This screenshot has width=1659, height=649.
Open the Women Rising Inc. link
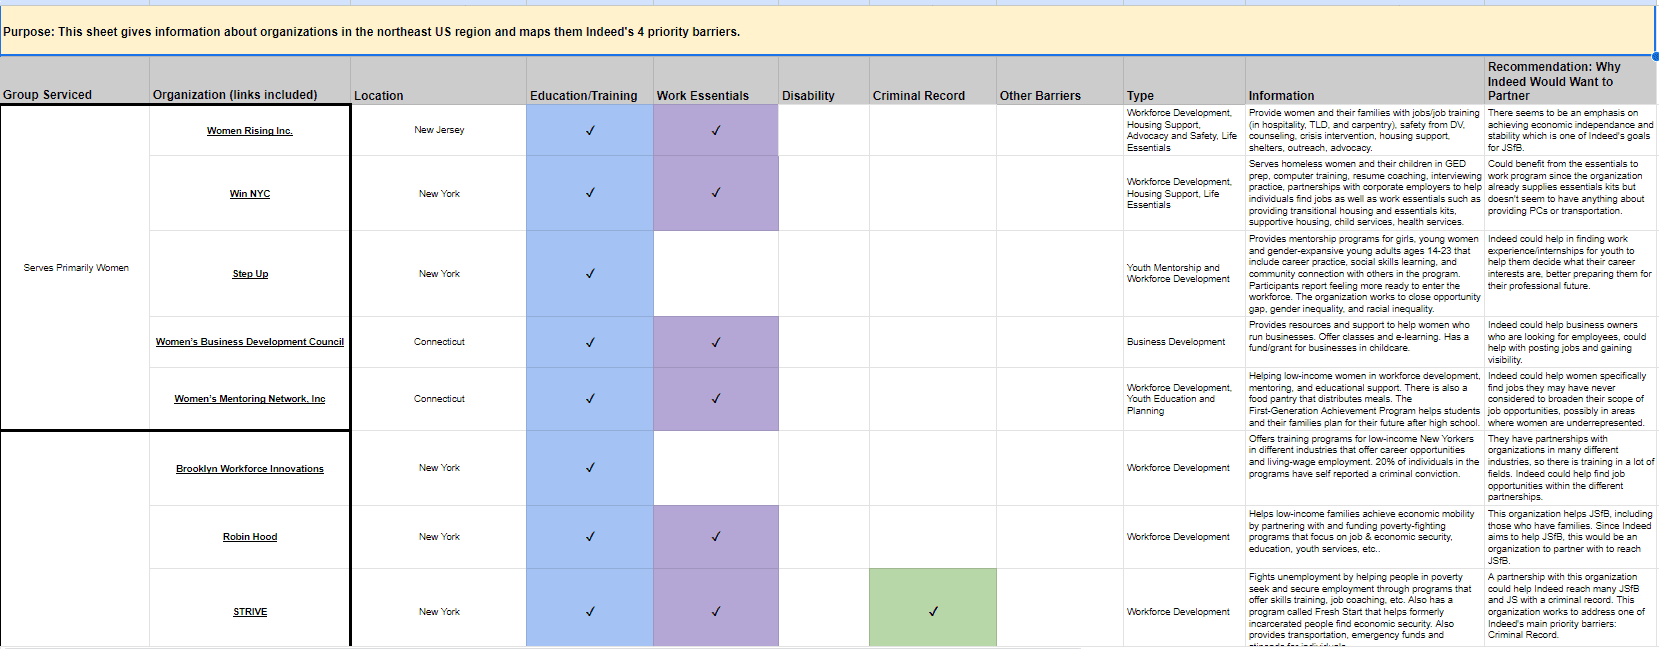249,131
